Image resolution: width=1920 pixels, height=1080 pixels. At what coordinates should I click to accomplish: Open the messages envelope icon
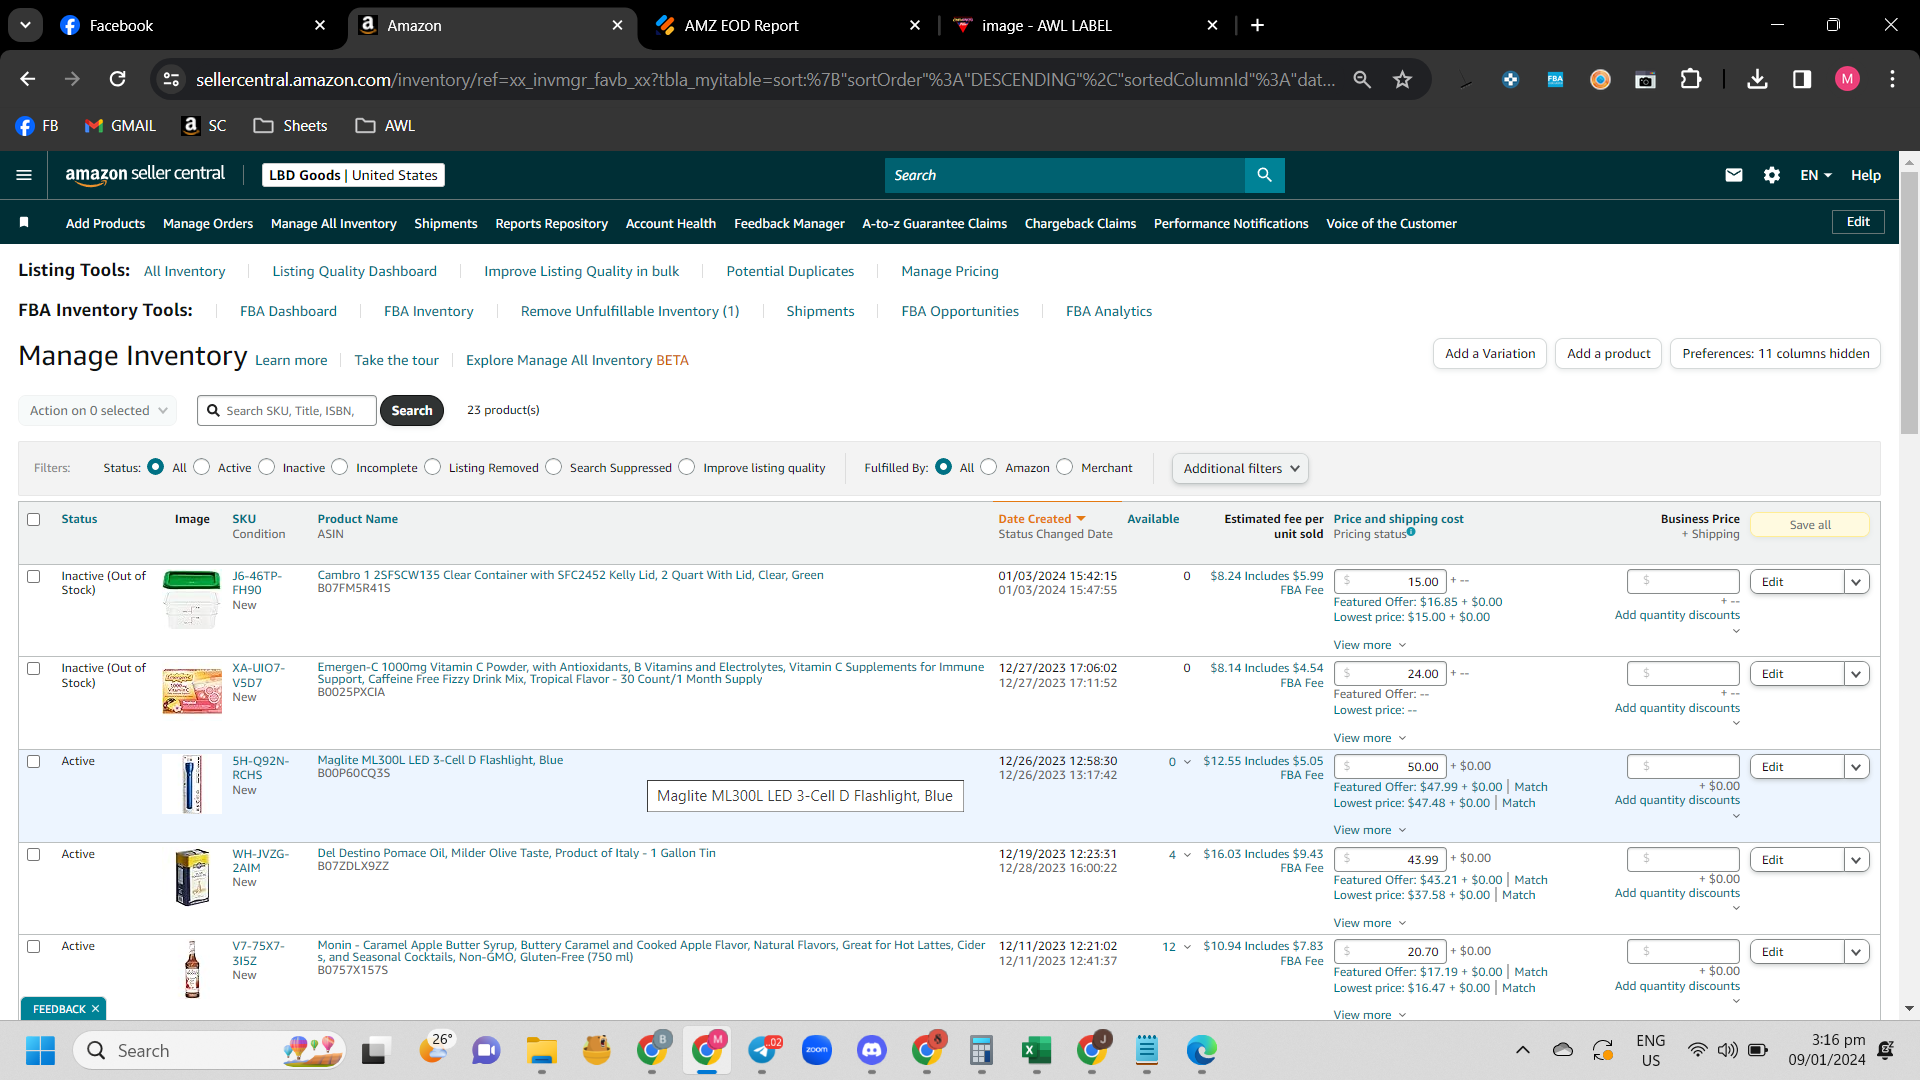pyautogui.click(x=1734, y=175)
